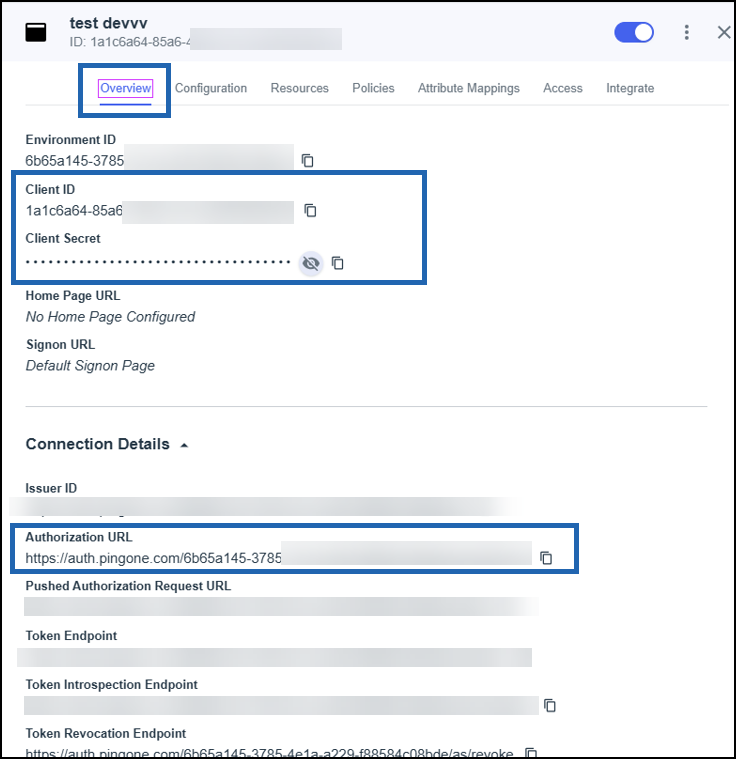This screenshot has width=736, height=759.
Task: Reveal the hidden Client Secret
Action: click(311, 263)
